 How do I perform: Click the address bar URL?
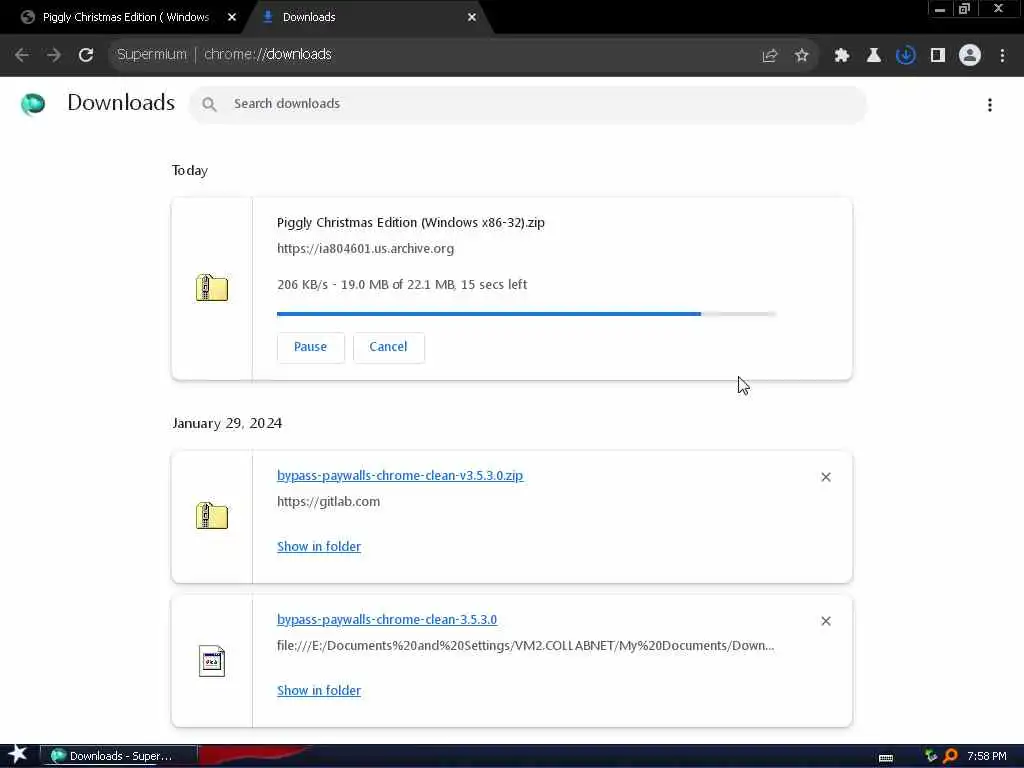coord(268,54)
